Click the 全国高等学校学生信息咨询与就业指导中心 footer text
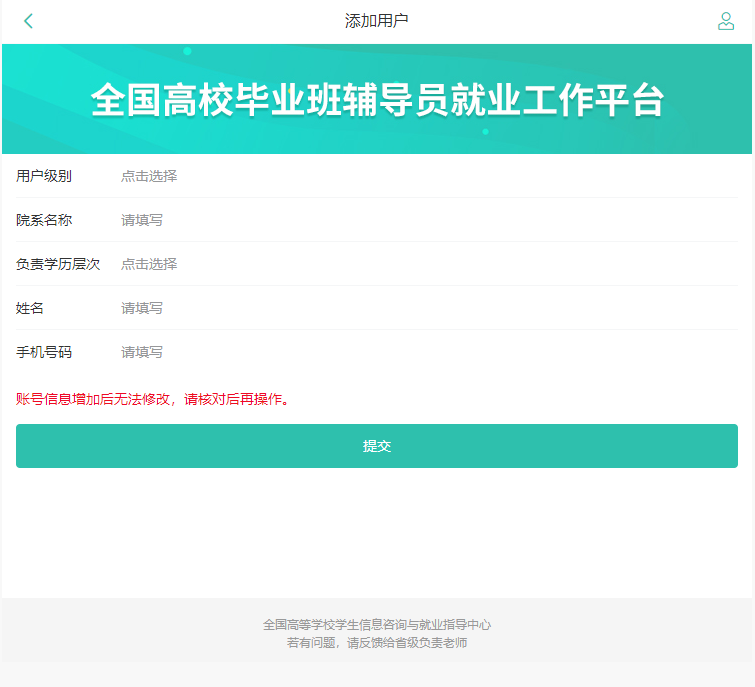The height and width of the screenshot is (687, 755). (377, 624)
